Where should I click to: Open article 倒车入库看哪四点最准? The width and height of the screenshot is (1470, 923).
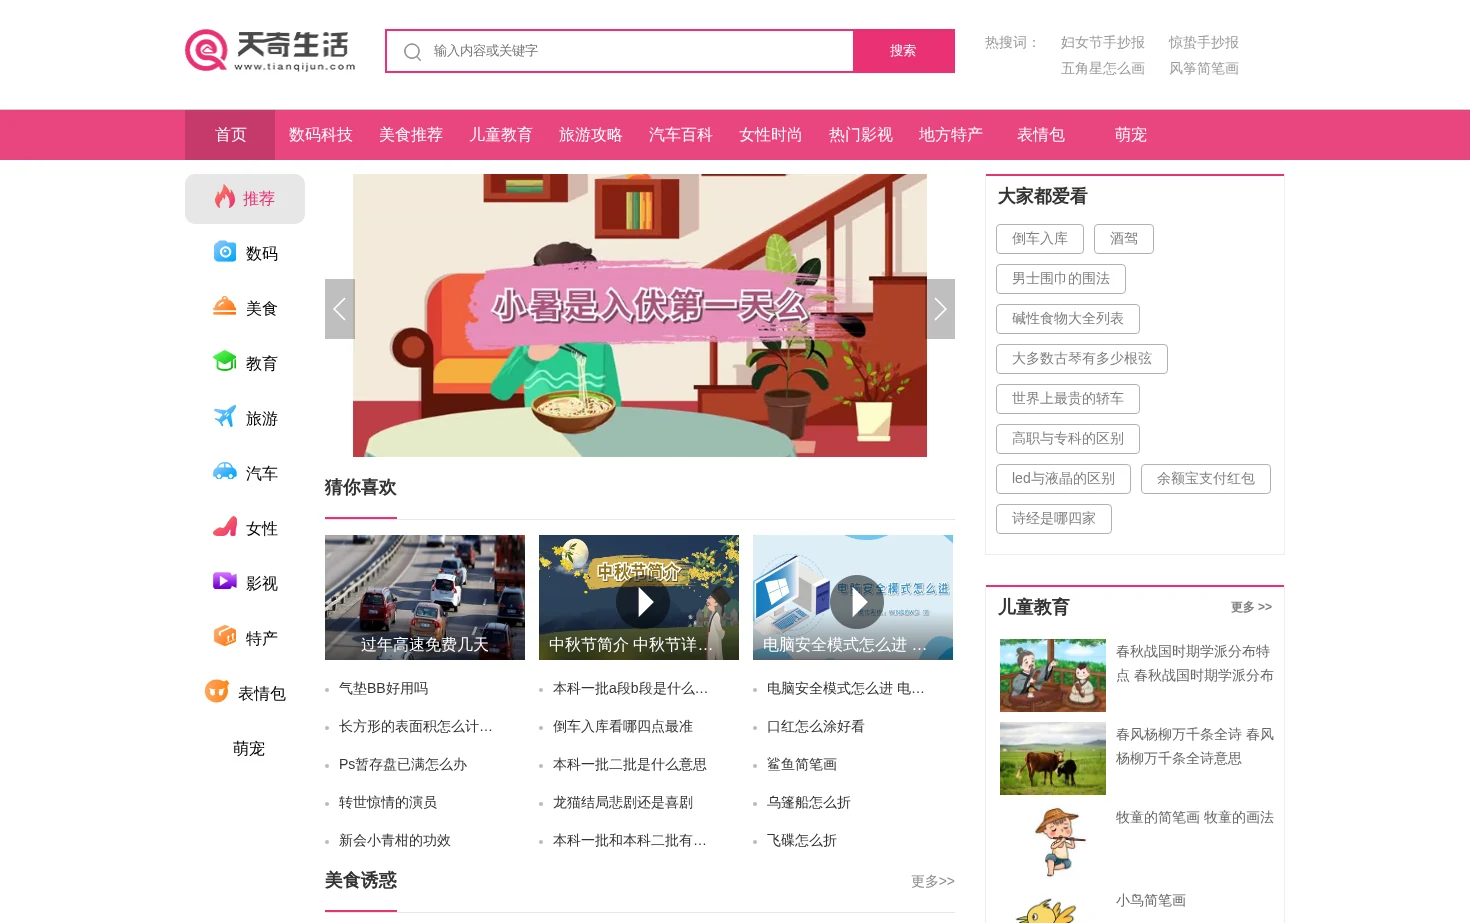coord(622,726)
